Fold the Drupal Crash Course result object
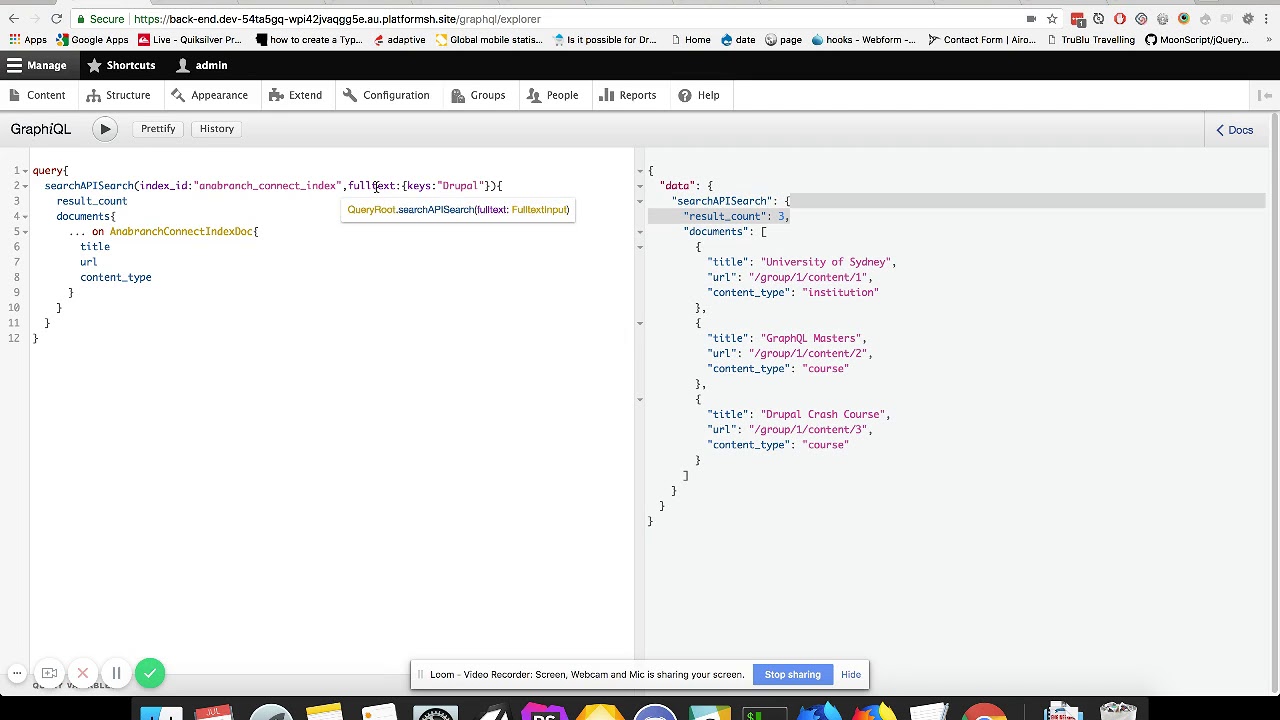Image resolution: width=1280 pixels, height=720 pixels. click(x=640, y=399)
